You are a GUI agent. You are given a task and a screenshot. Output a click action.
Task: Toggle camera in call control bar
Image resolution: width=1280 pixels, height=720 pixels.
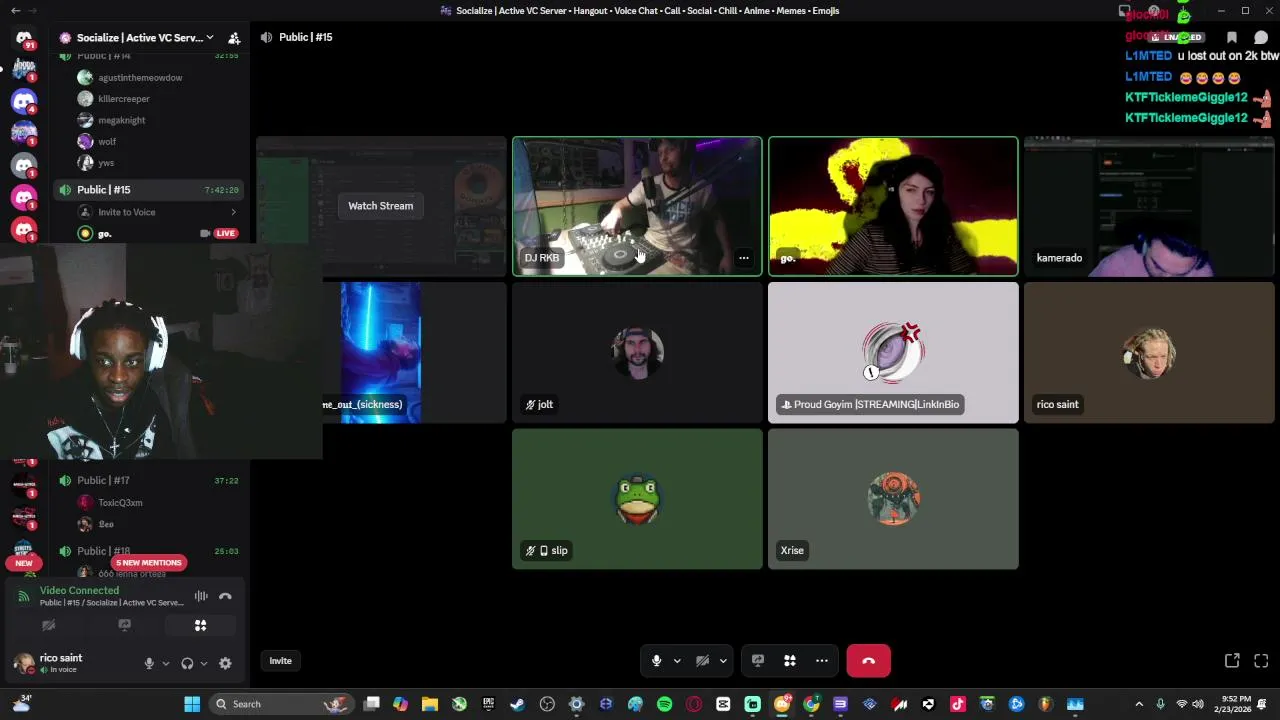point(702,660)
